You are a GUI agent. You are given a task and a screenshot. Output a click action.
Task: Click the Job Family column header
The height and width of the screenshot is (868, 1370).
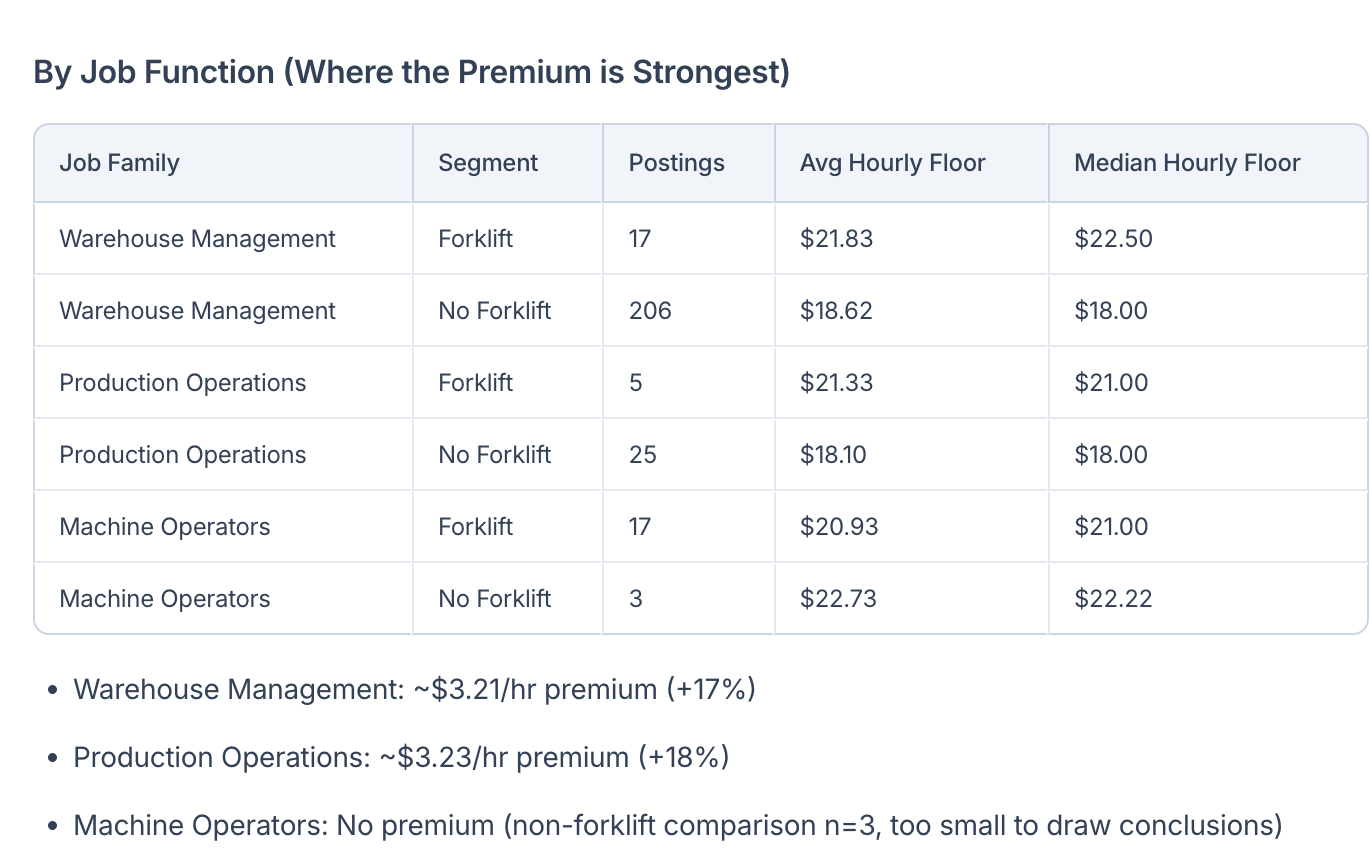[x=119, y=163]
